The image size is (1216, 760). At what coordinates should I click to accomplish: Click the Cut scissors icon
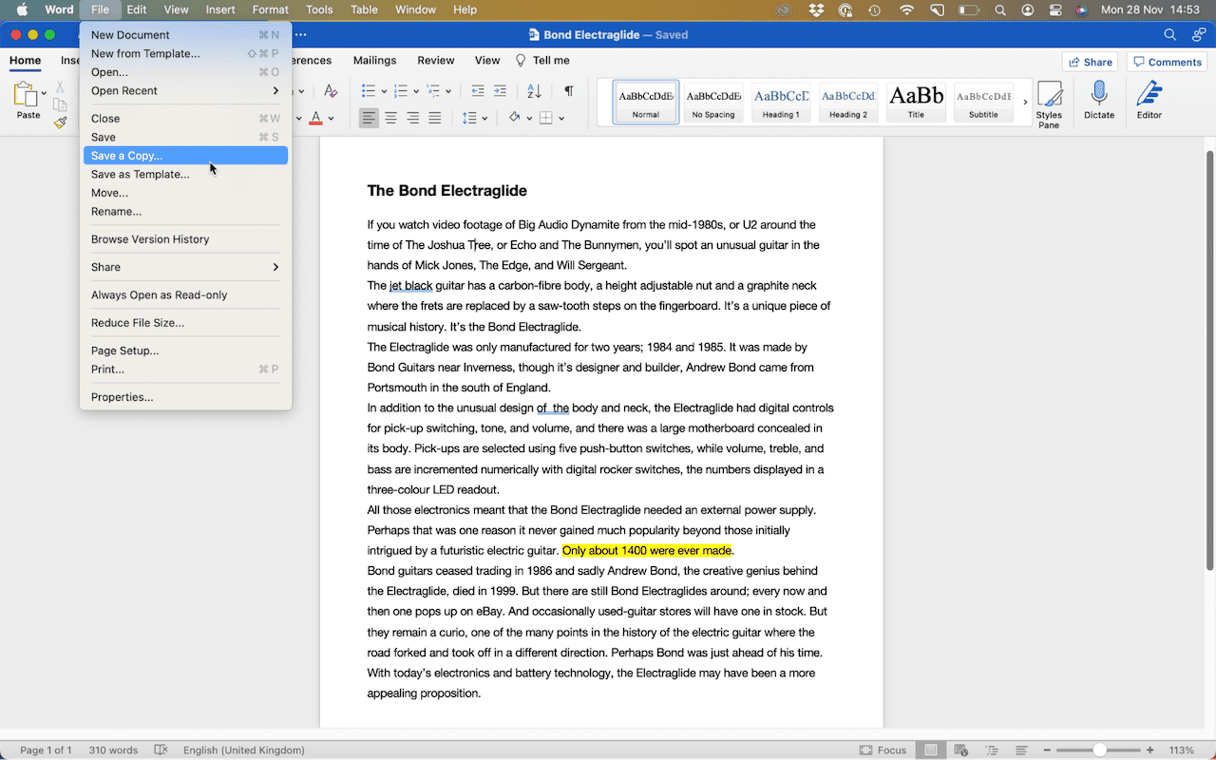(60, 89)
